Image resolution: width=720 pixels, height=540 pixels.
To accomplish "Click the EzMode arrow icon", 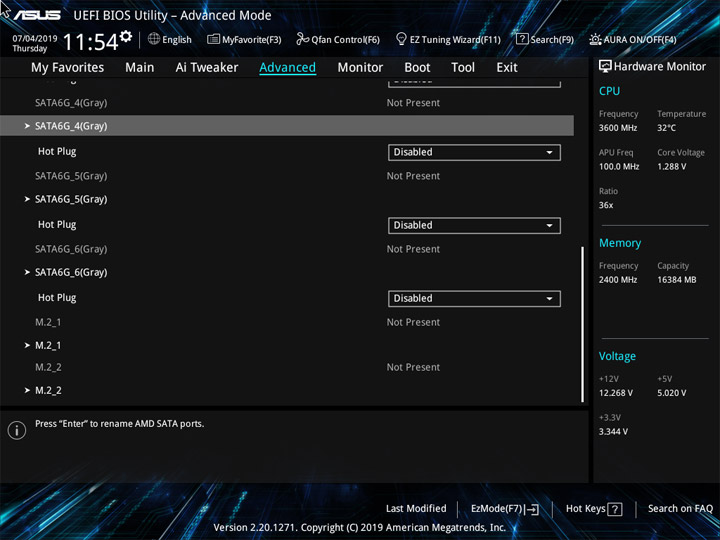I will [531, 509].
